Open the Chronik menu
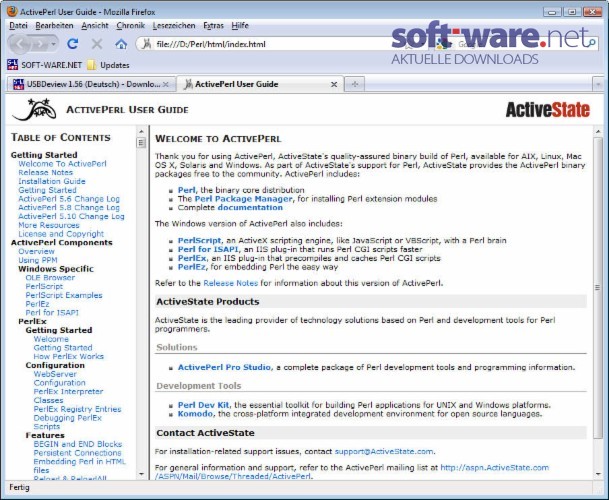Viewport: 609px width, 500px height. coord(130,26)
